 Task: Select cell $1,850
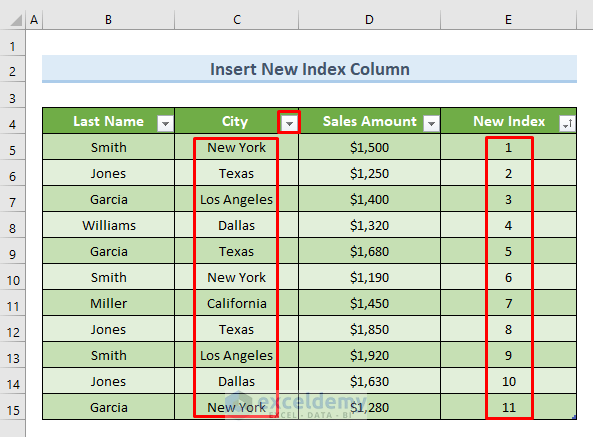[369, 329]
